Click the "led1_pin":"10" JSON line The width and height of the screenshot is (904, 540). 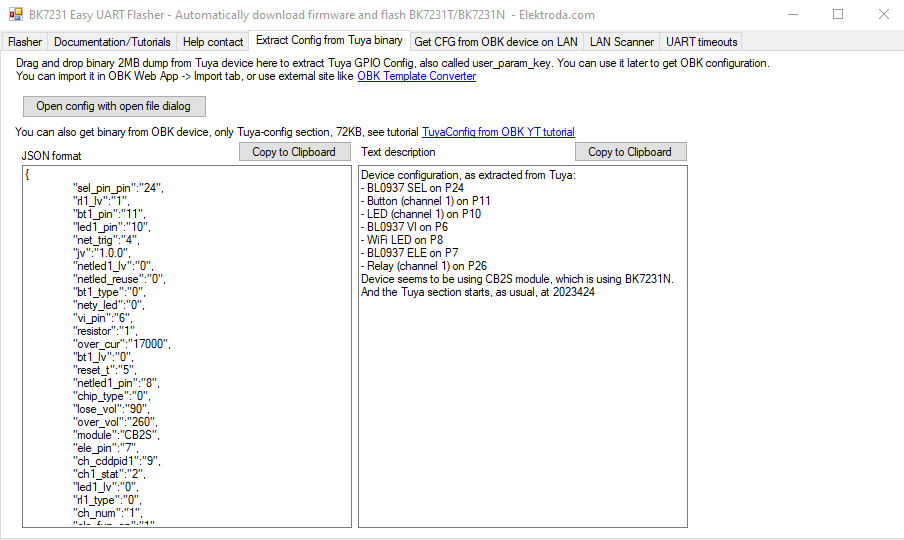[x=111, y=227]
